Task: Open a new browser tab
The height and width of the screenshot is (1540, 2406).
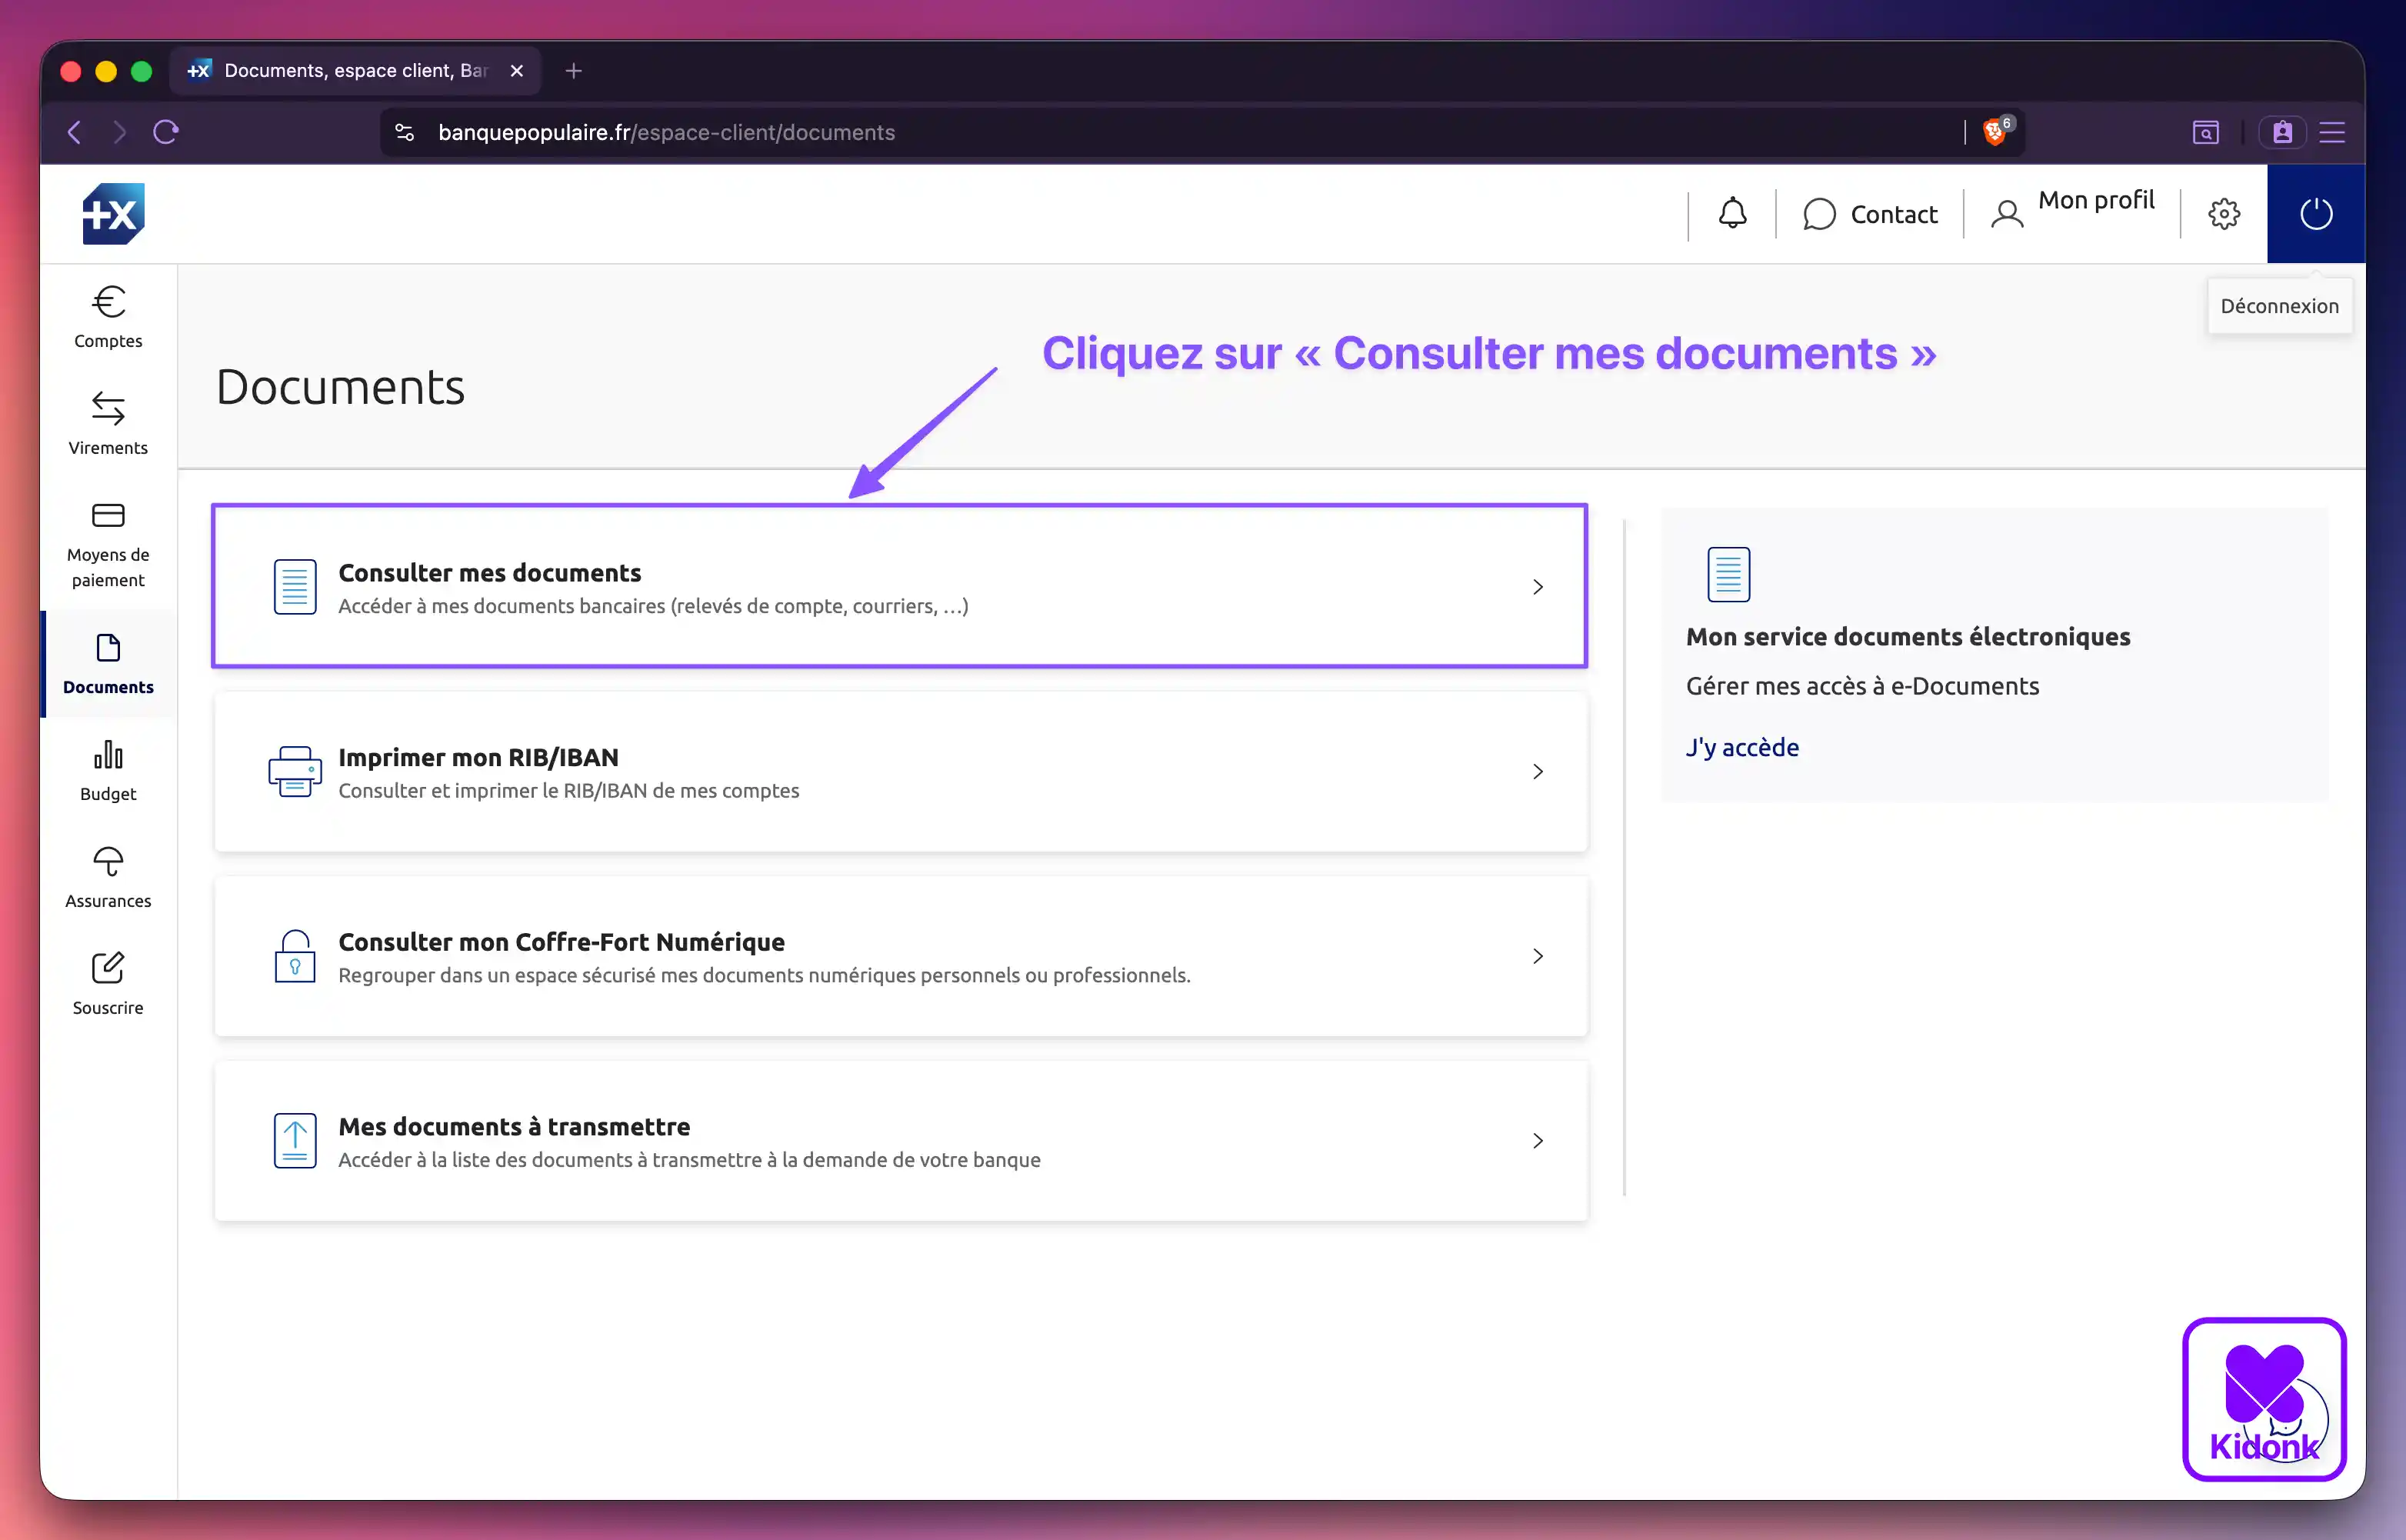Action: click(x=573, y=71)
